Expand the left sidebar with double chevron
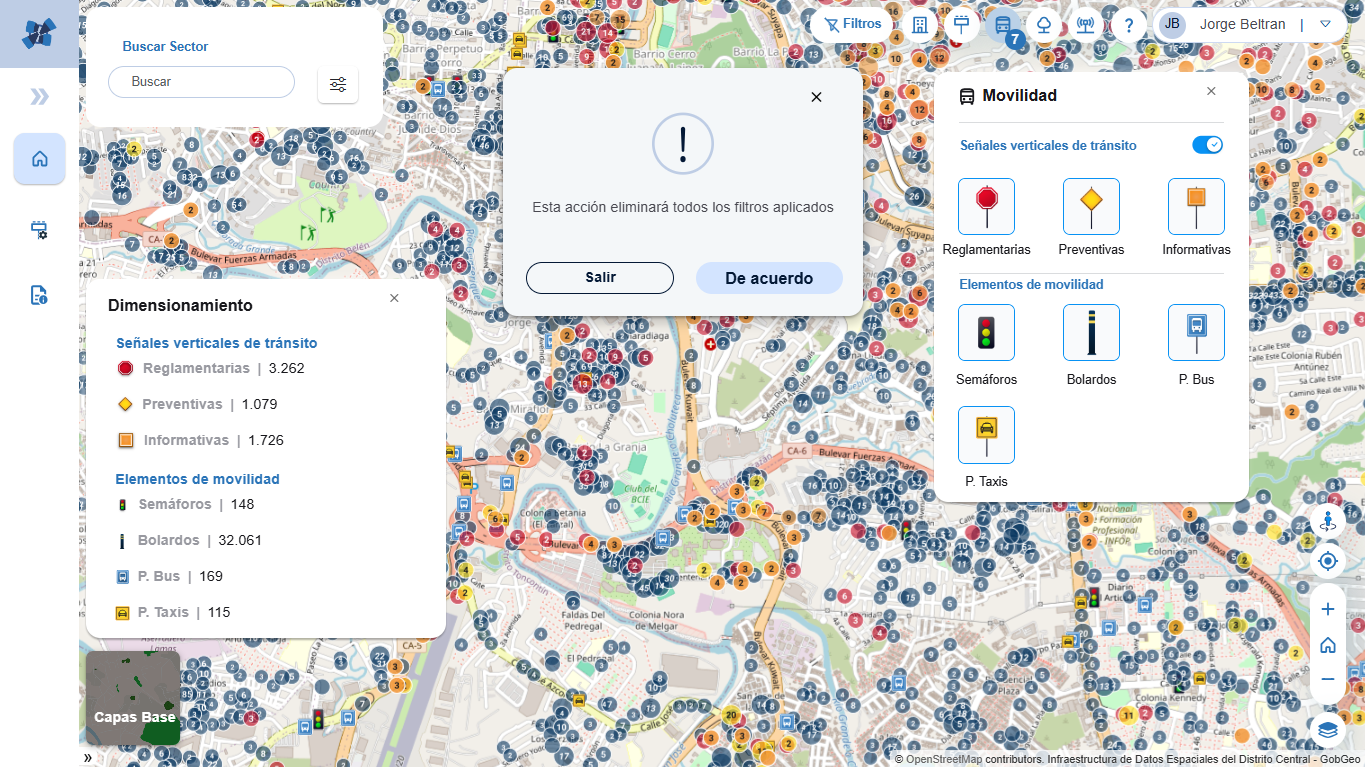Image resolution: width=1365 pixels, height=767 pixels. (39, 96)
